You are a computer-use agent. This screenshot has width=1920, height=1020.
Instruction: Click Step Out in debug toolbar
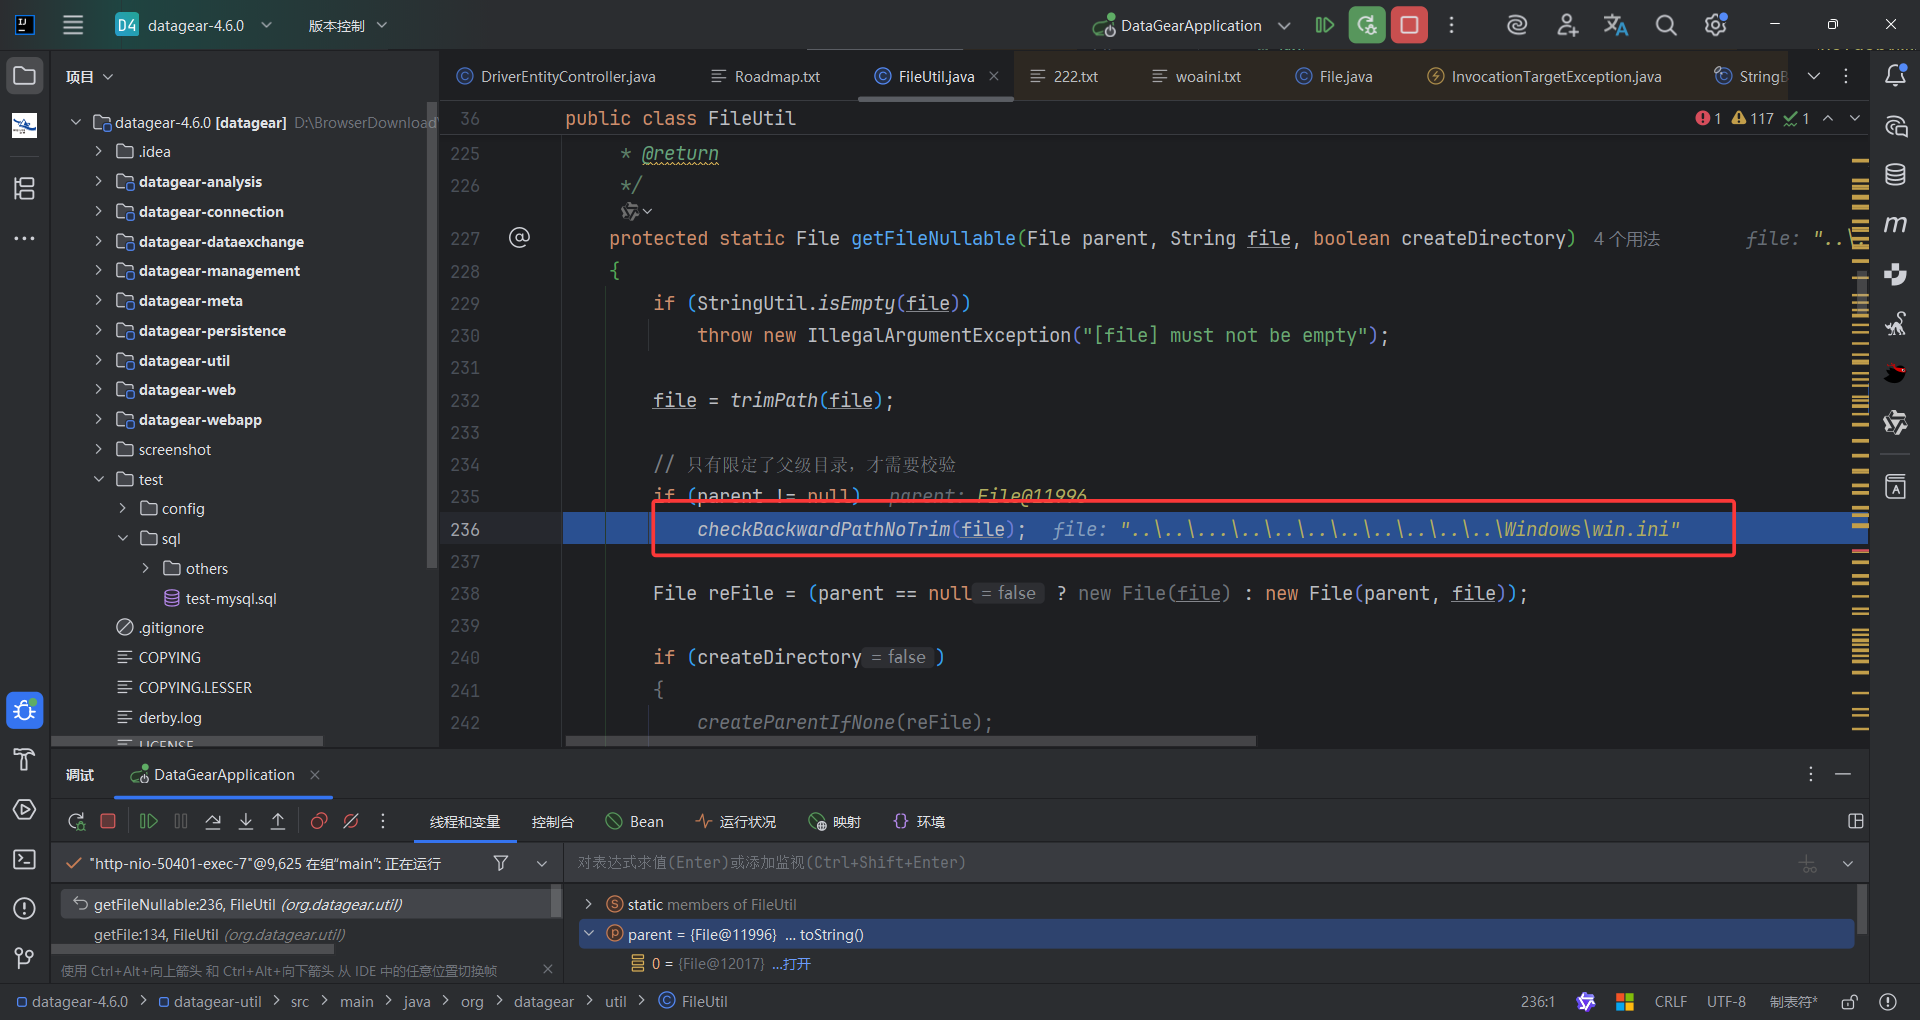tap(278, 822)
